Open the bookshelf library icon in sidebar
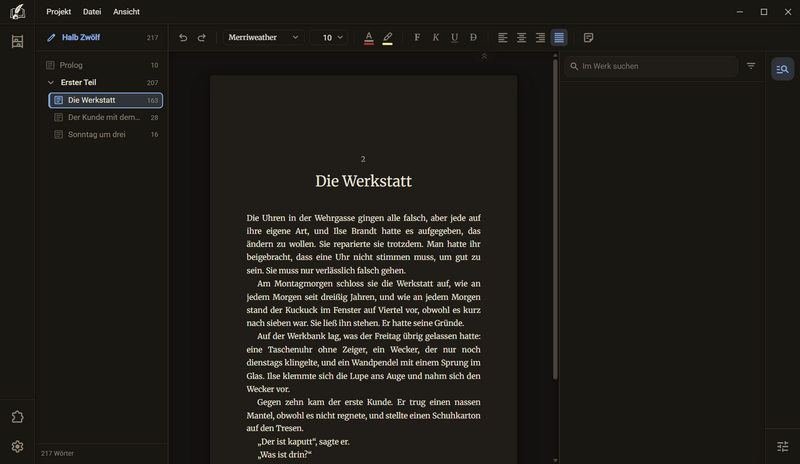The height and width of the screenshot is (464, 800). [17, 41]
